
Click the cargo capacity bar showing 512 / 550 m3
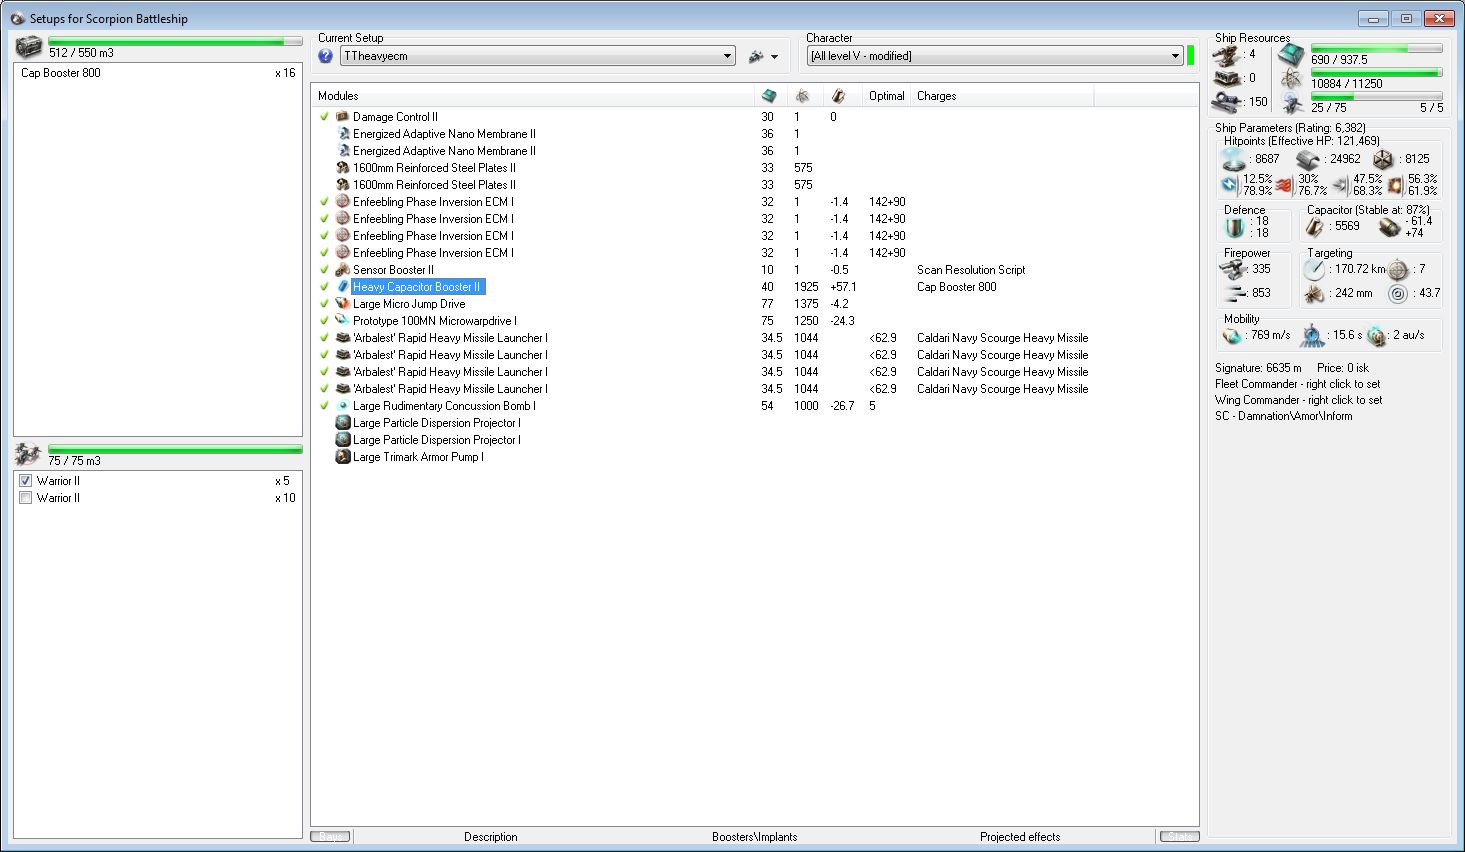(x=175, y=42)
